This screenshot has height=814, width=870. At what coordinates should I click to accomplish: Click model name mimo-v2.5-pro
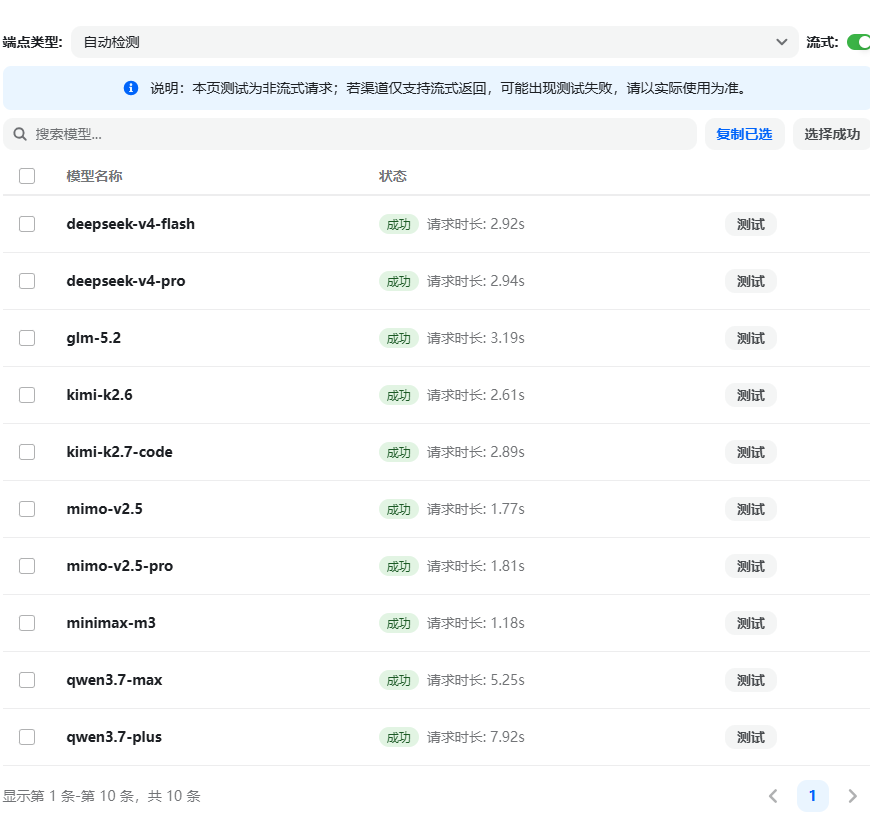pos(120,566)
